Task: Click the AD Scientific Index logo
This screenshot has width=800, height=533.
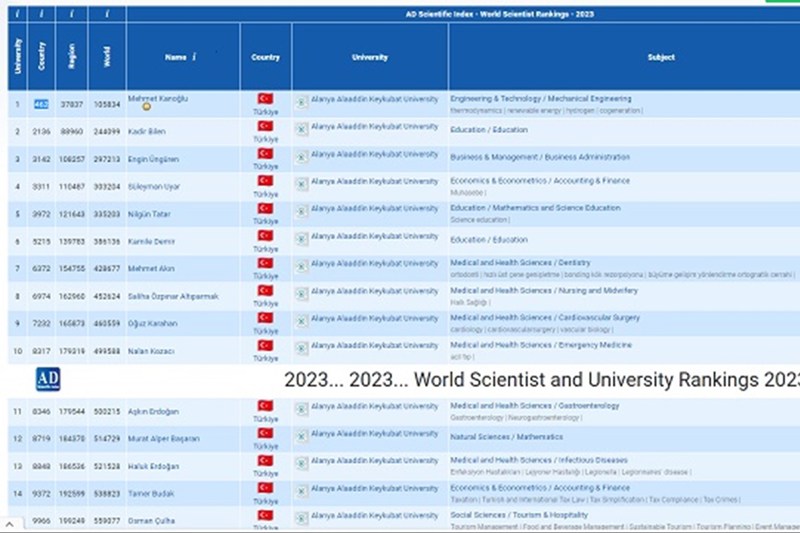Action: click(48, 379)
